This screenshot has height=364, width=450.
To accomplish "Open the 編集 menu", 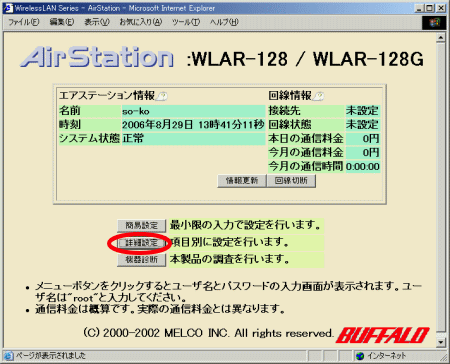I will tap(62, 22).
